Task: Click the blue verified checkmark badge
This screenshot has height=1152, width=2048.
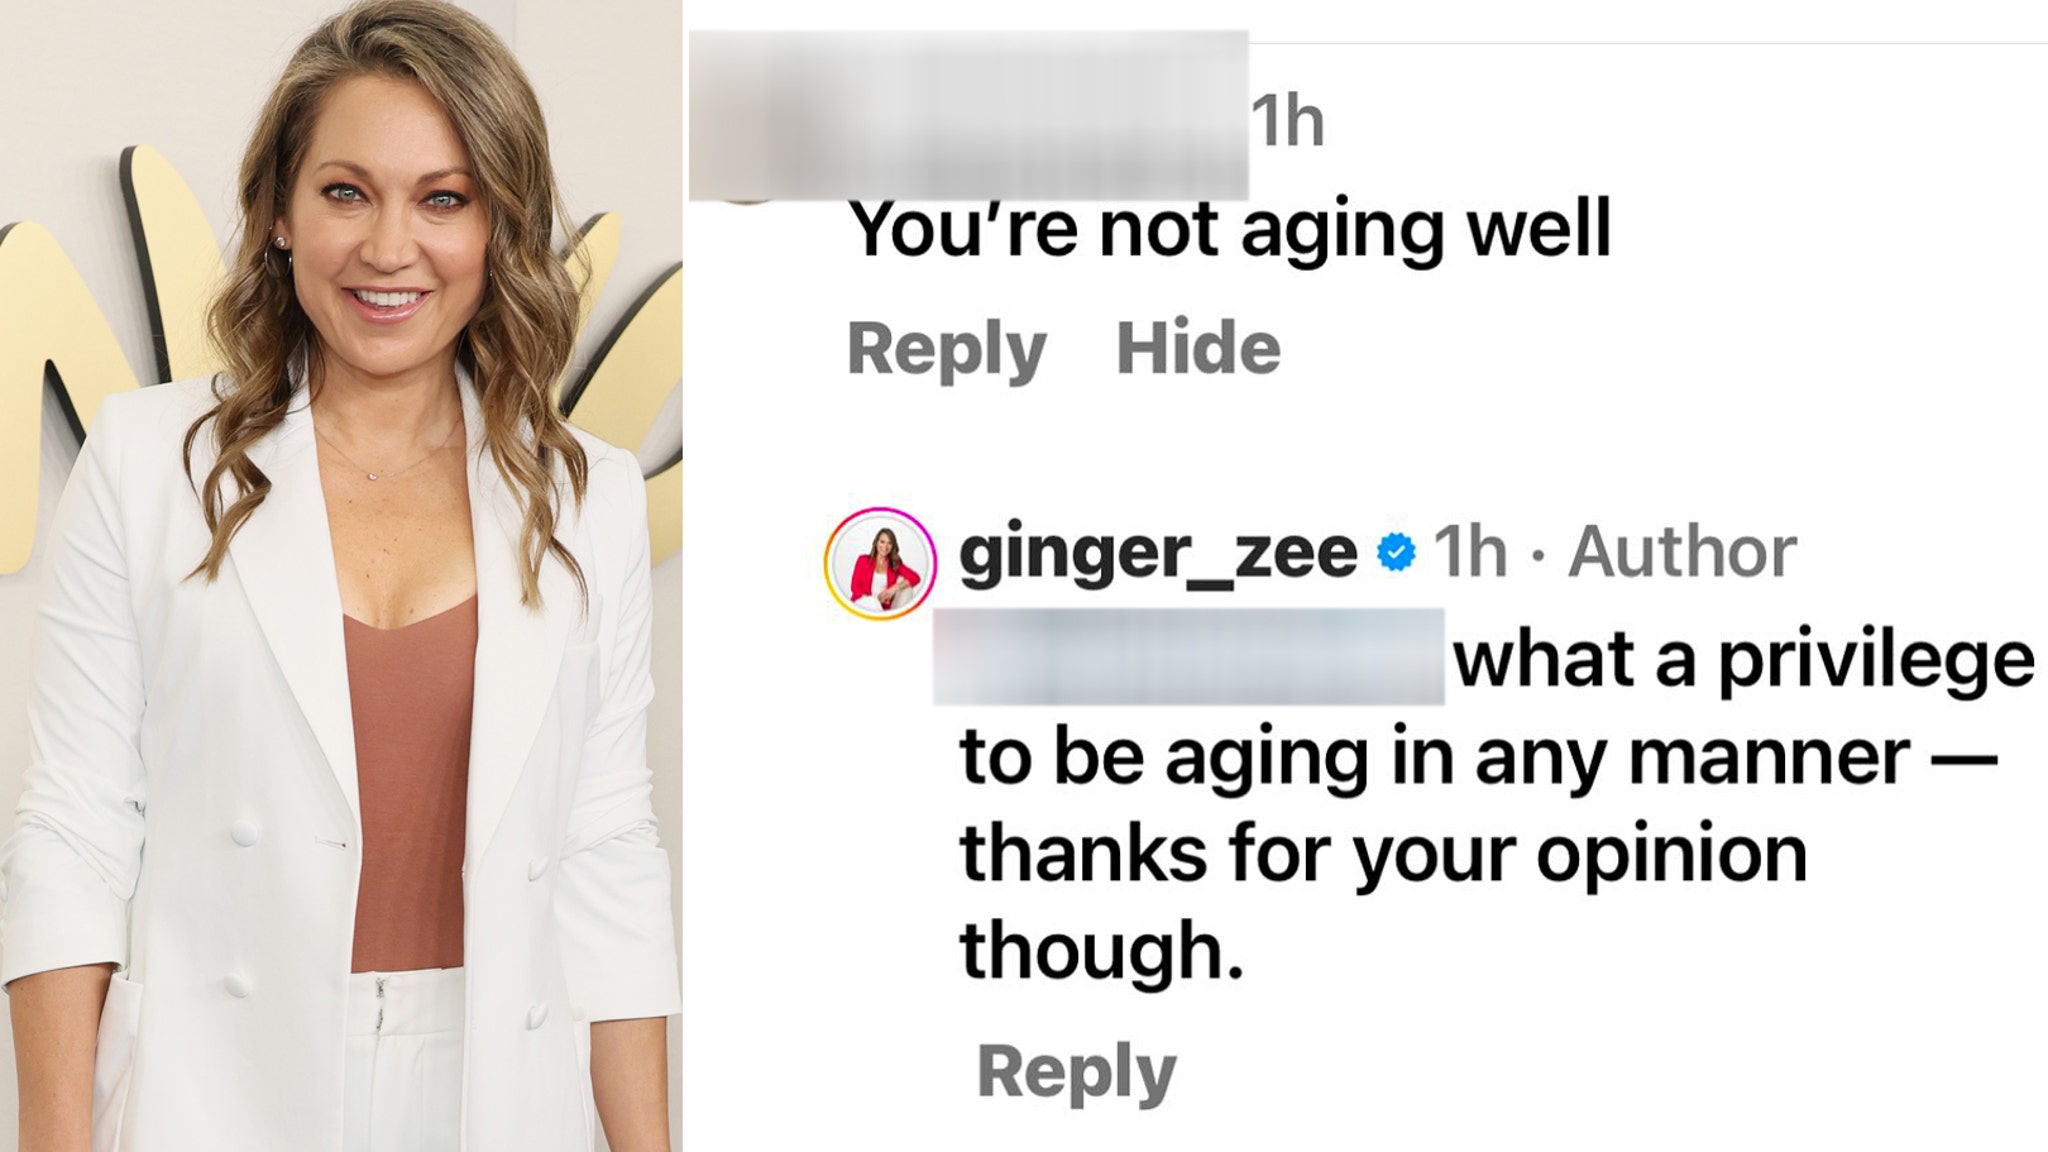Action: pos(1396,552)
